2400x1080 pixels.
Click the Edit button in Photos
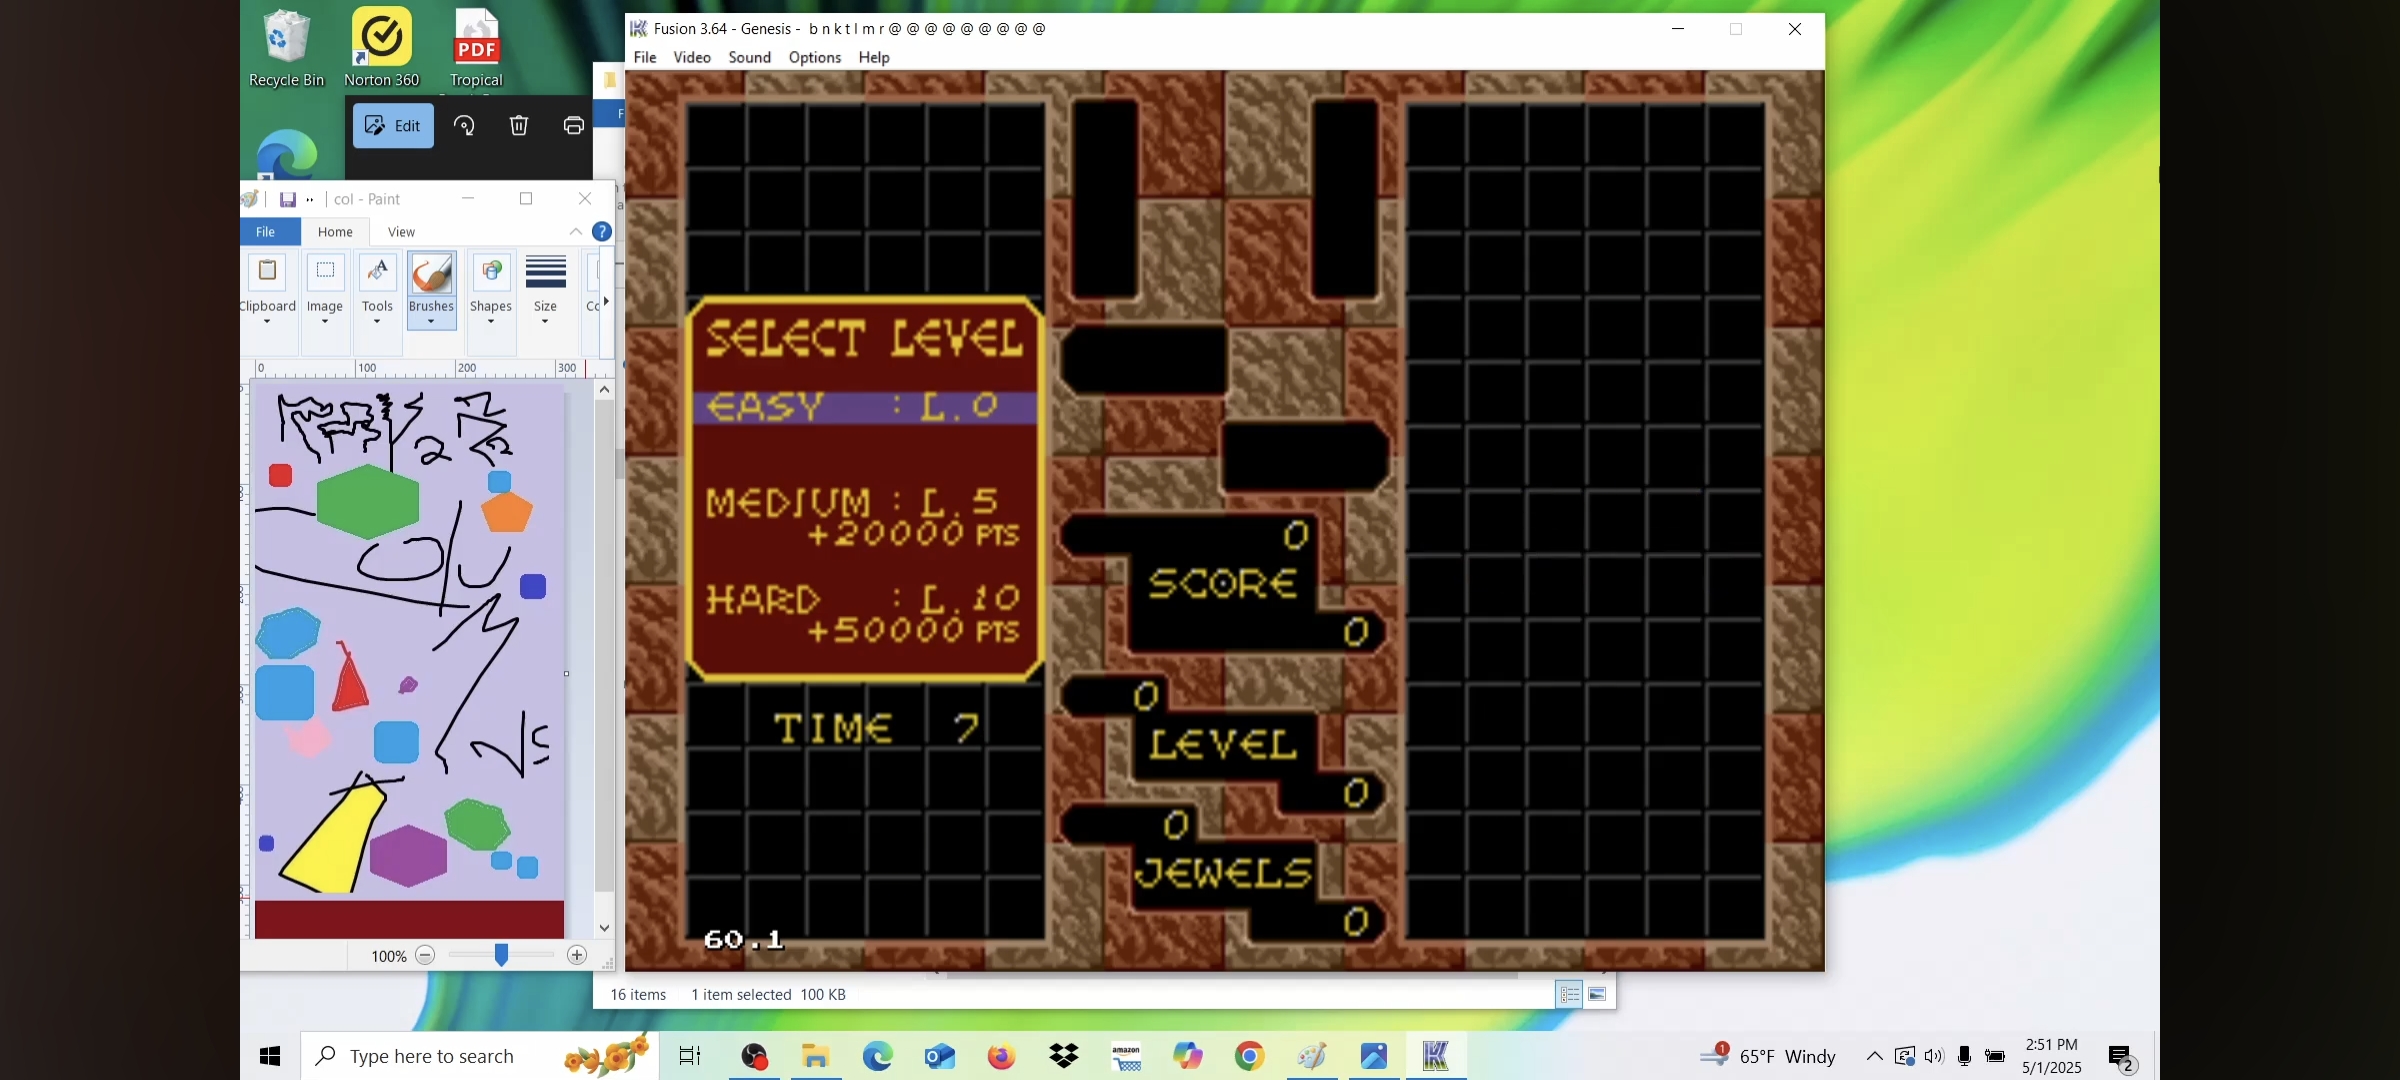coord(393,125)
